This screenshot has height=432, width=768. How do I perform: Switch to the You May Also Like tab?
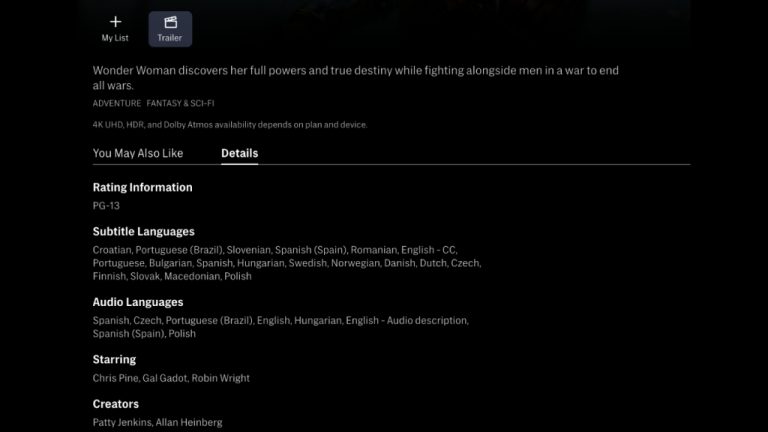pyautogui.click(x=138, y=153)
